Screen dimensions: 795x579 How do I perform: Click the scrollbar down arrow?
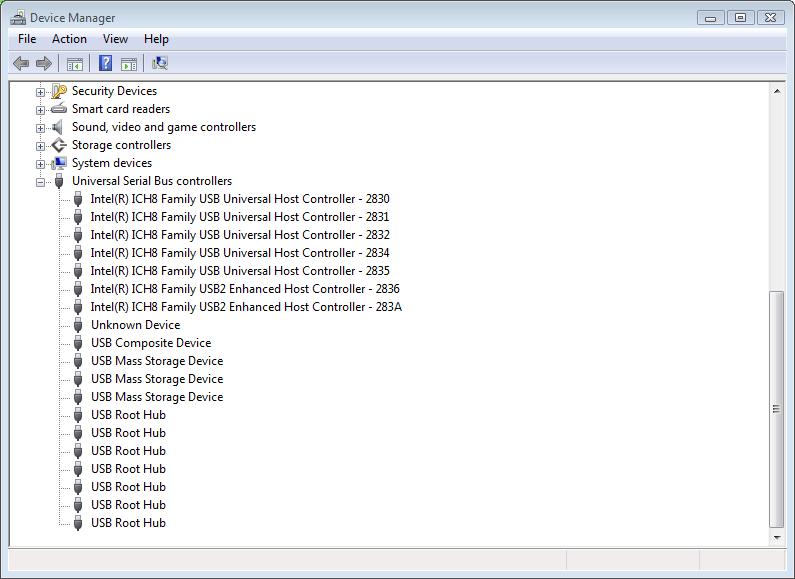click(777, 537)
